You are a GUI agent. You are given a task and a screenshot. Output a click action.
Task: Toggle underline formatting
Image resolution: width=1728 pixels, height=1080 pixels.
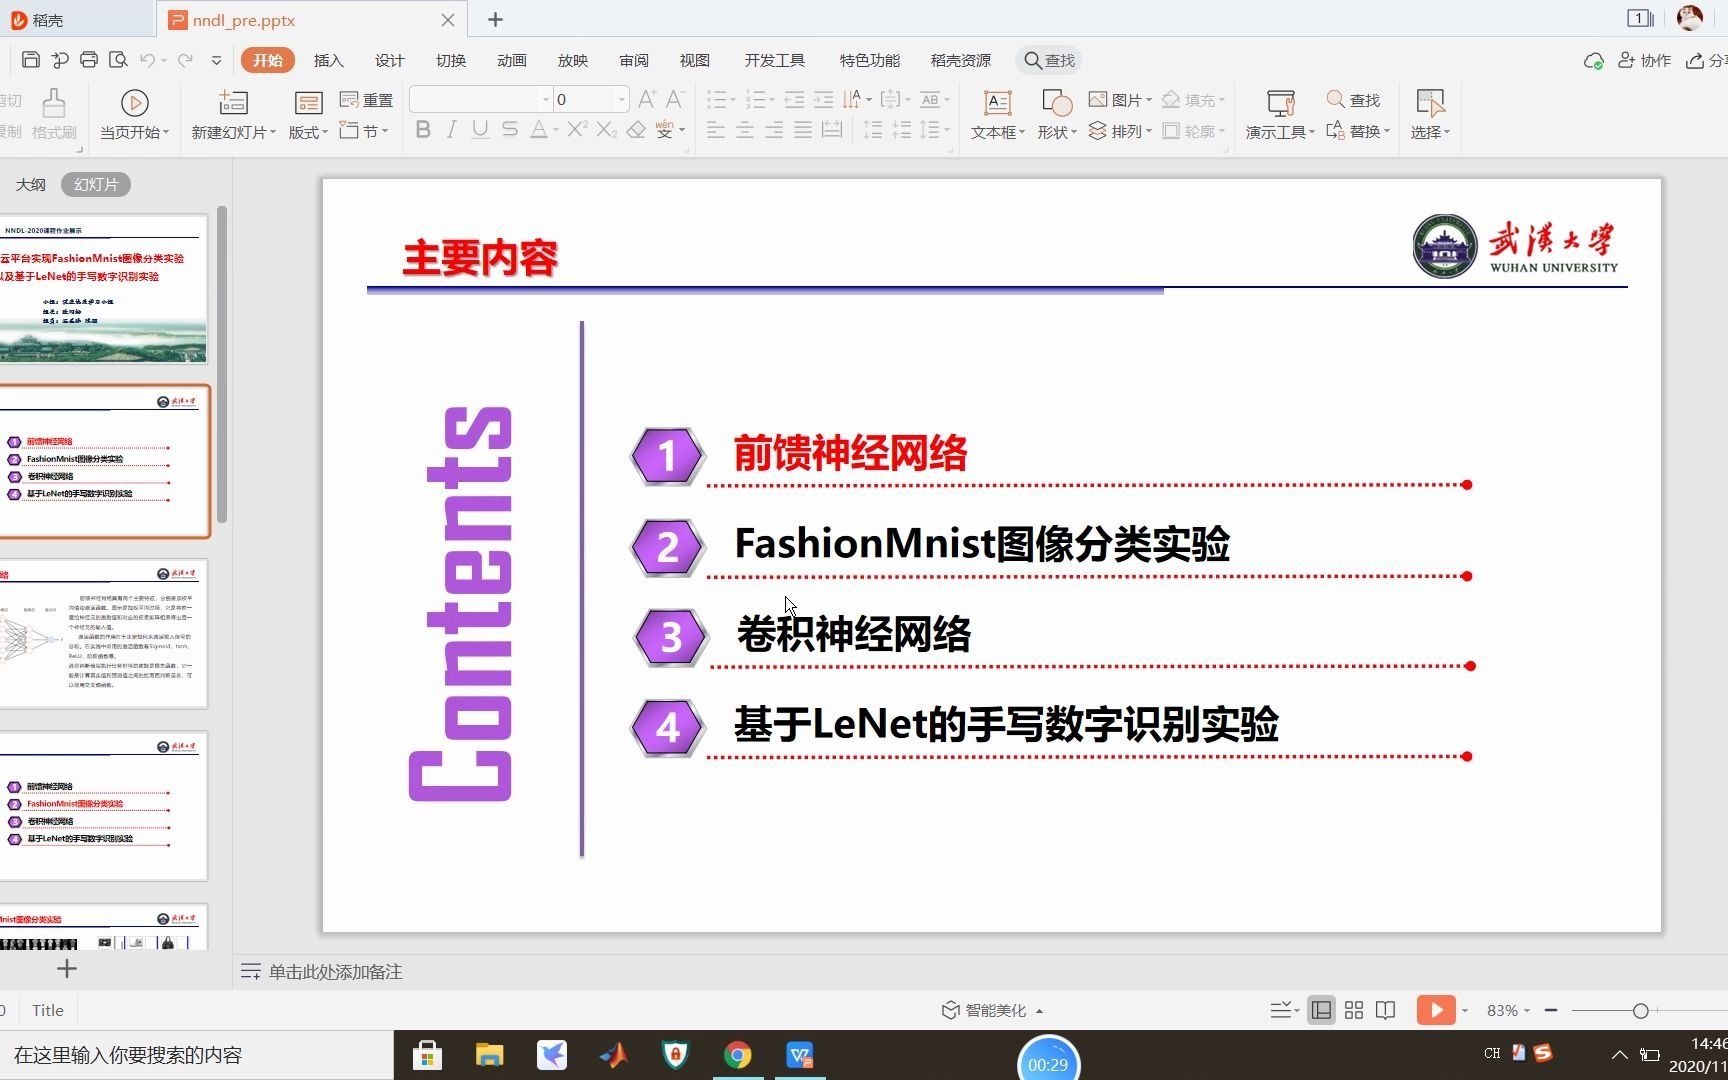pyautogui.click(x=480, y=129)
